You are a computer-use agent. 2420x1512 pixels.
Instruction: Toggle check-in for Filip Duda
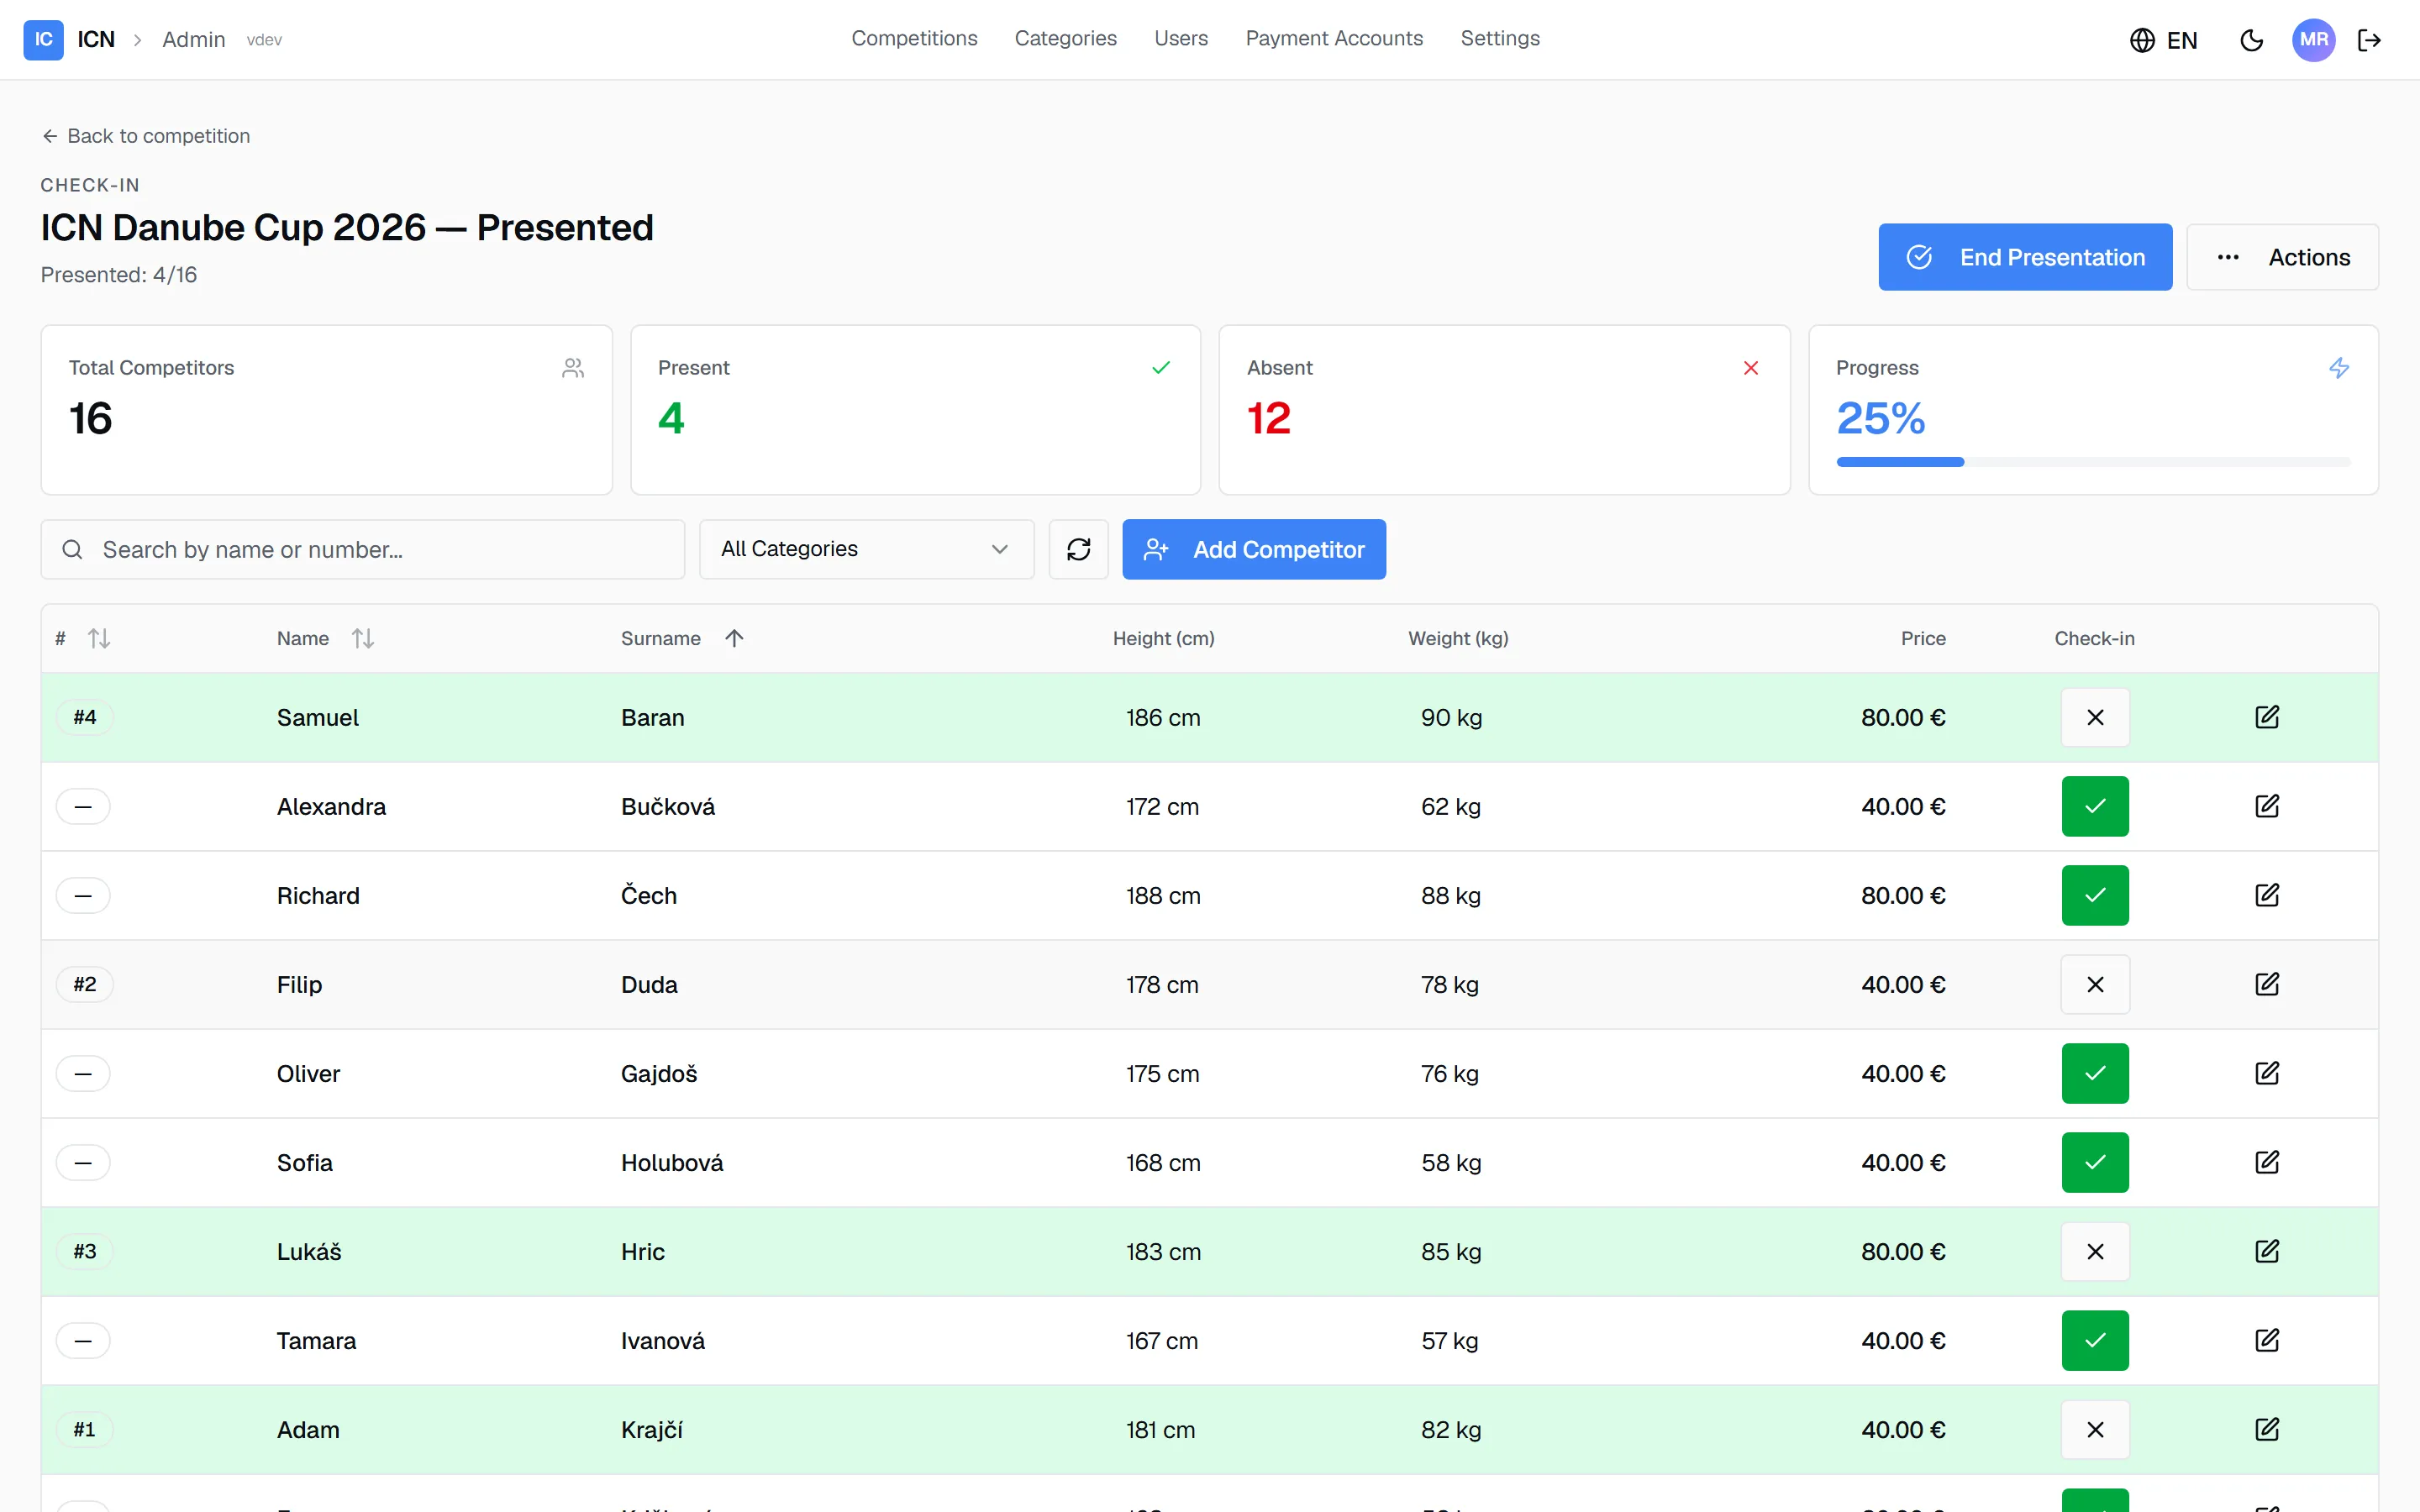2095,984
